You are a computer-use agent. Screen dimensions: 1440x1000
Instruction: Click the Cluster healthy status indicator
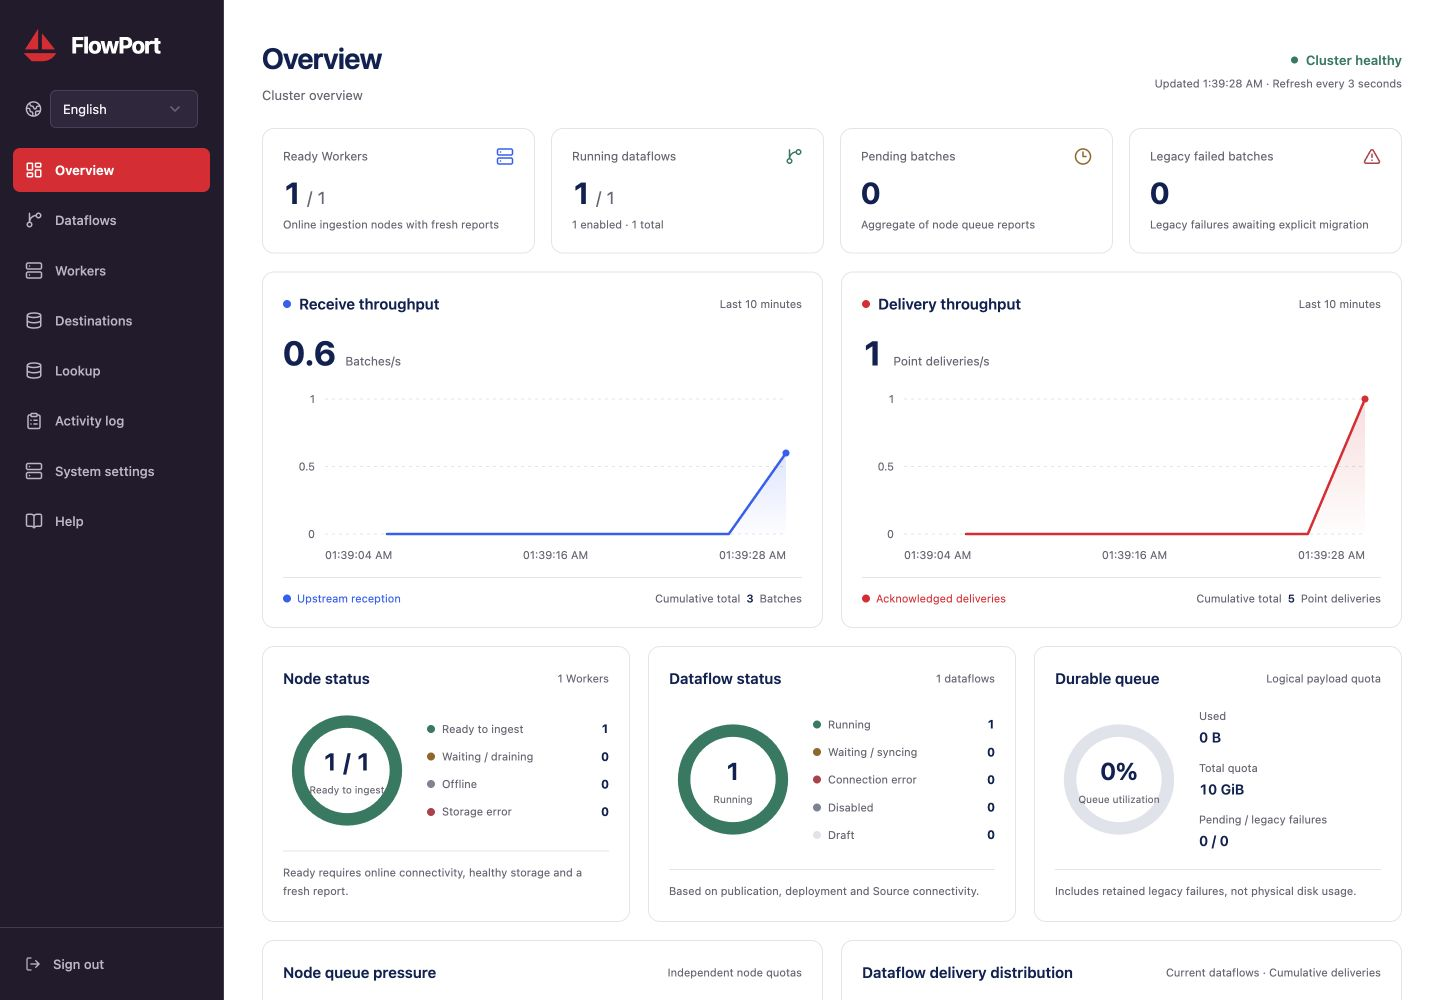[x=1346, y=60]
